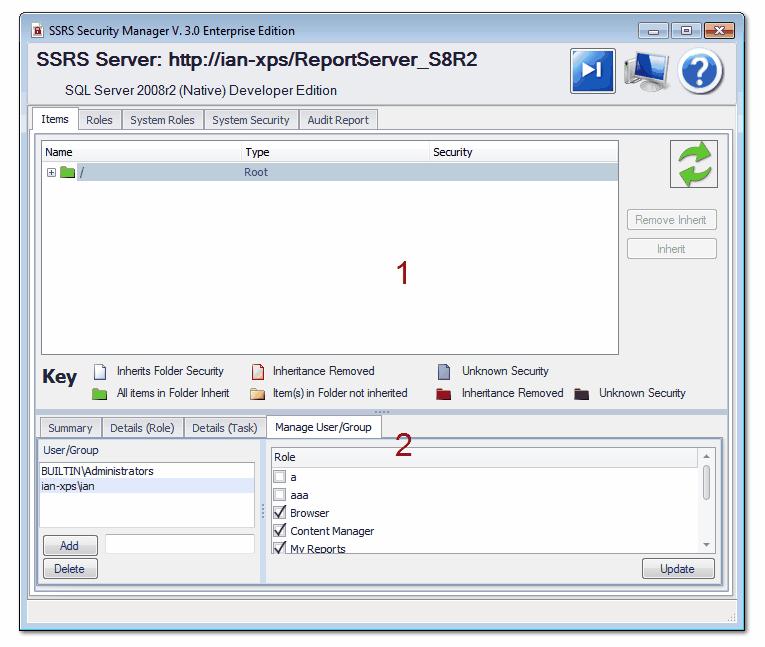Open the Audit Report tab
The image size is (765, 647).
[x=338, y=120]
